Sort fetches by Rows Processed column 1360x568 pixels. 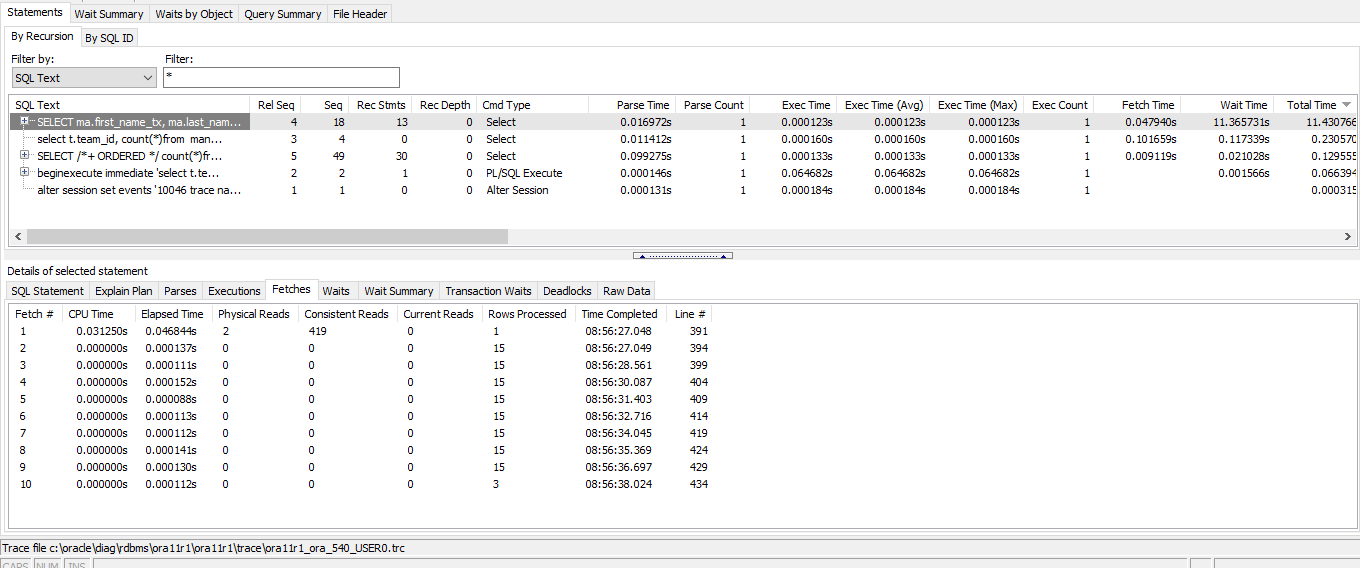coord(529,314)
